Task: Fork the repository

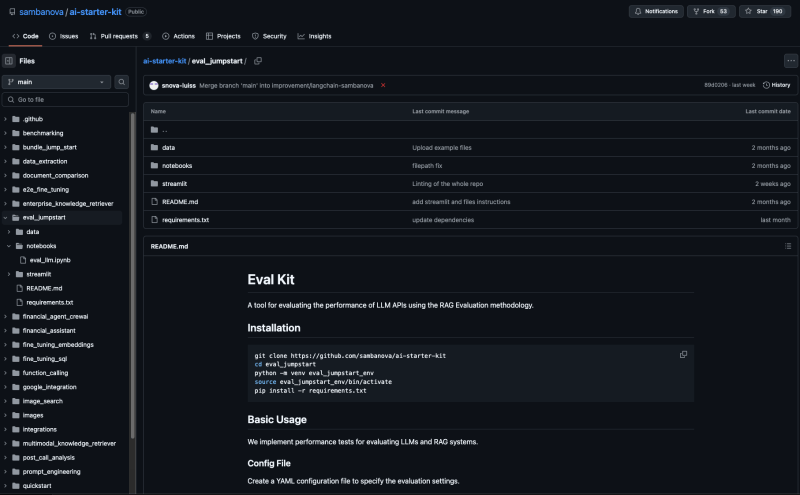Action: pyautogui.click(x=711, y=11)
